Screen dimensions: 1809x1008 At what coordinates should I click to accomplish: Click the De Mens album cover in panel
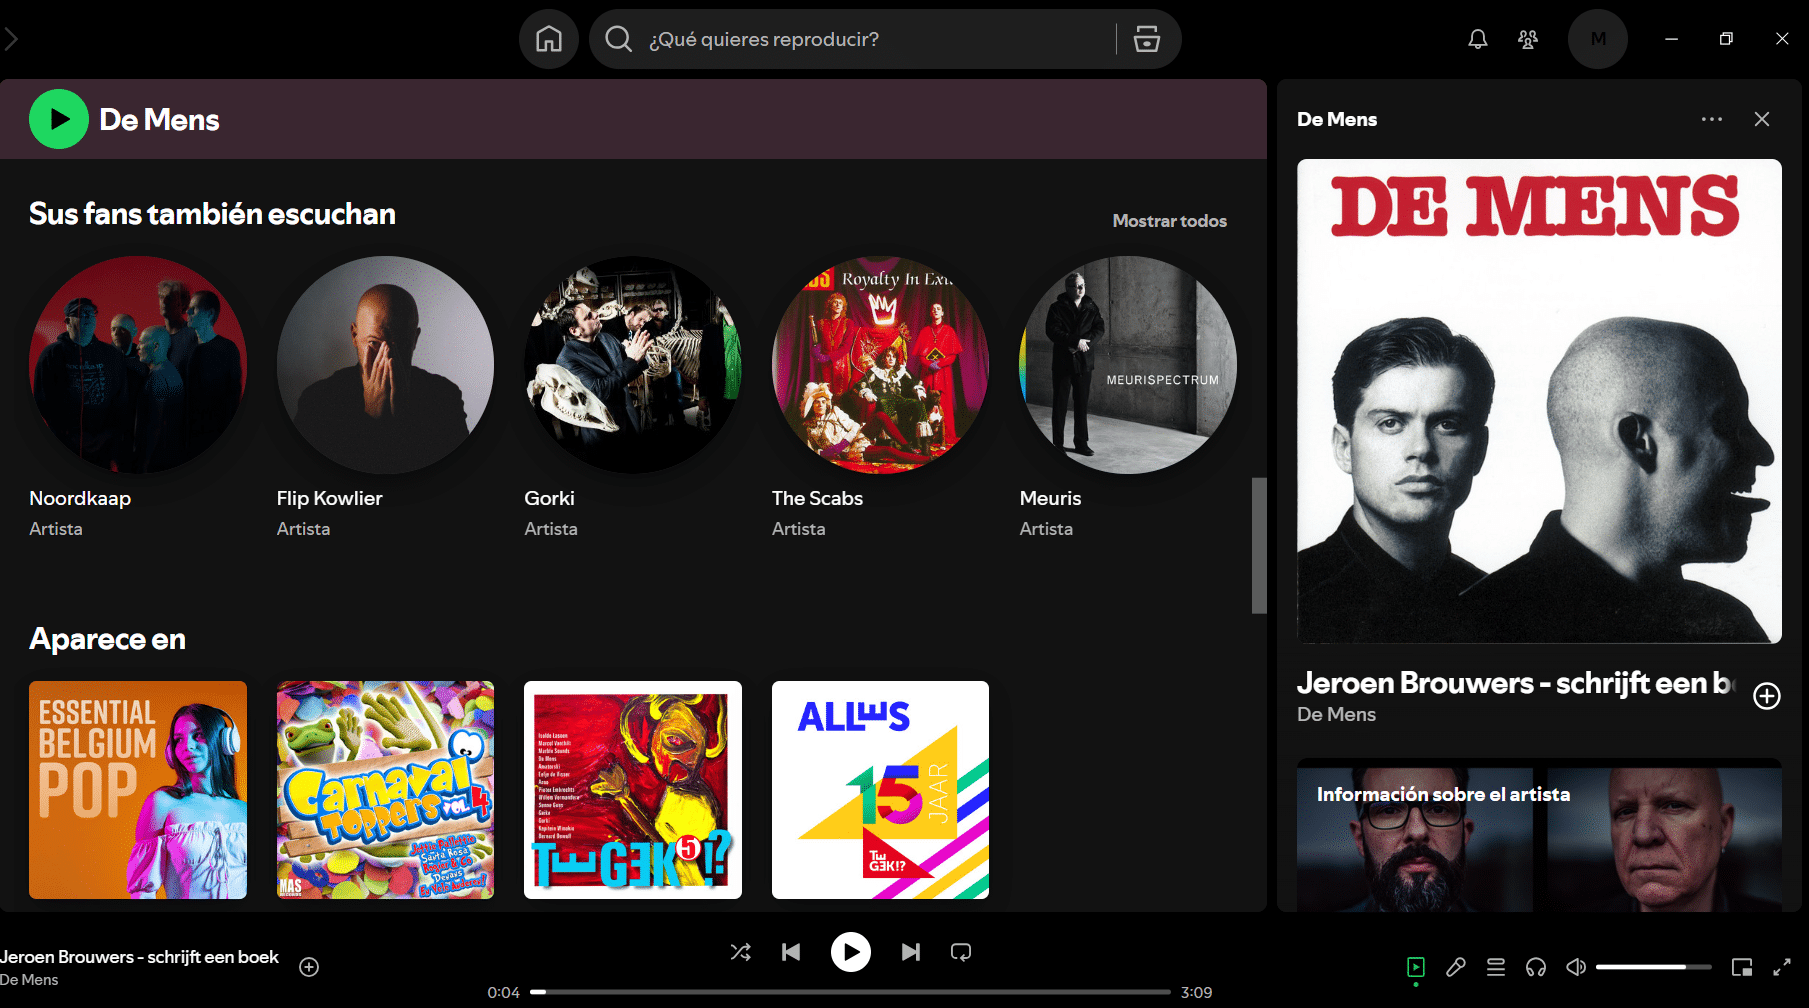[1539, 401]
